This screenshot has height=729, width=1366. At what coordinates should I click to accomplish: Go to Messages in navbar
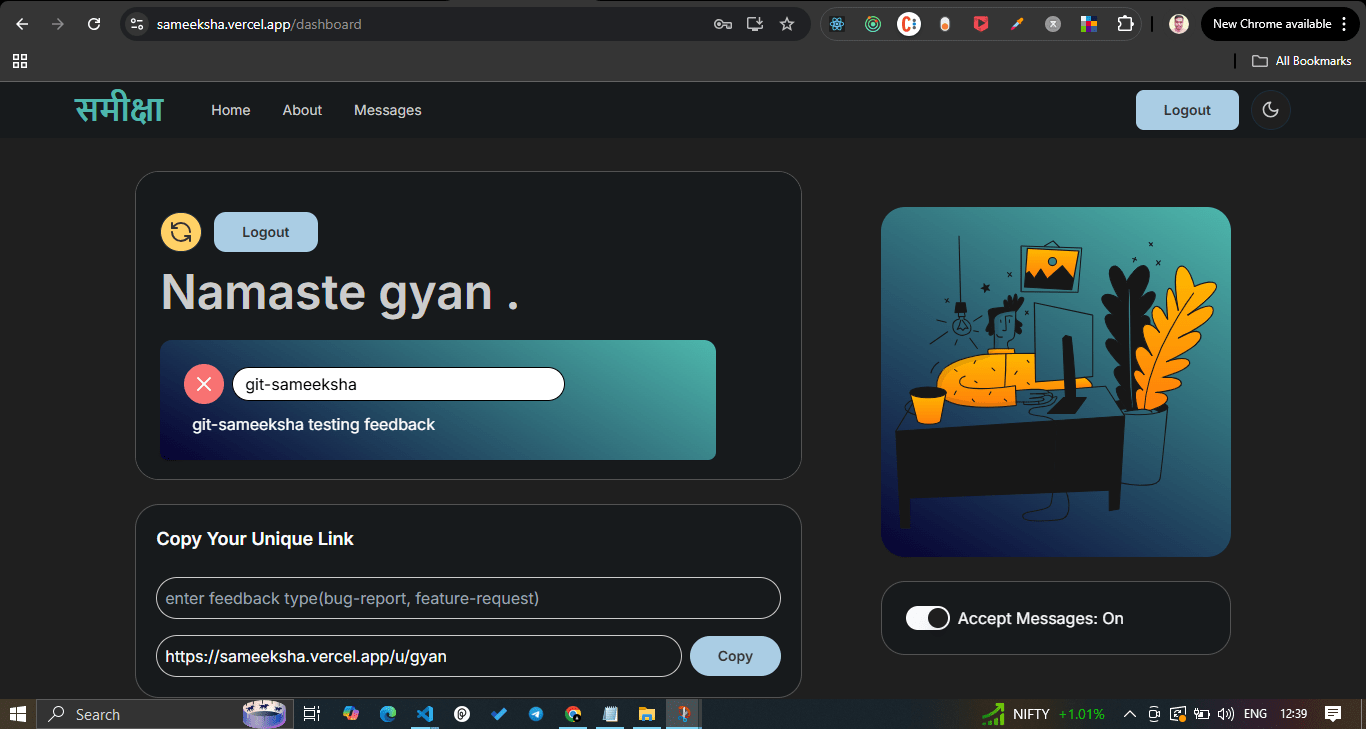[388, 110]
